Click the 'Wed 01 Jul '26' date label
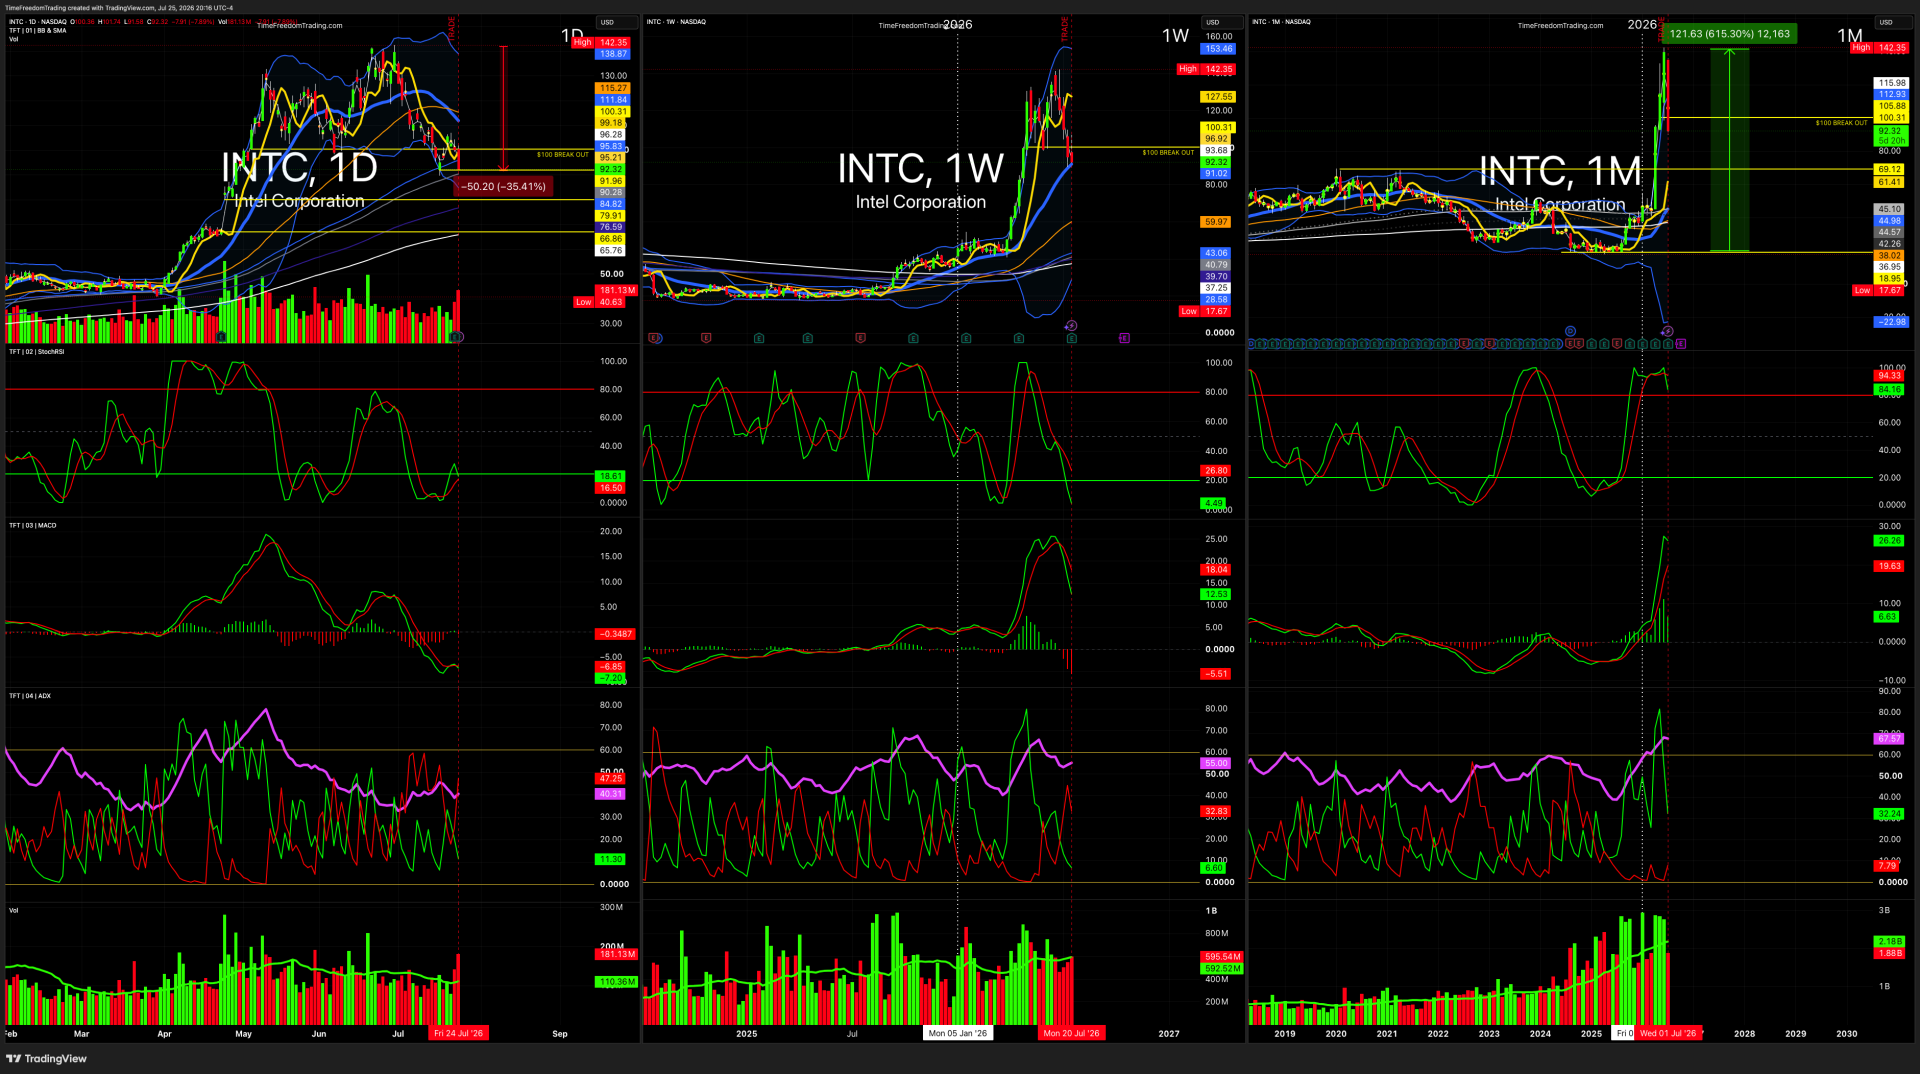The height and width of the screenshot is (1074, 1920). pos(1668,1034)
